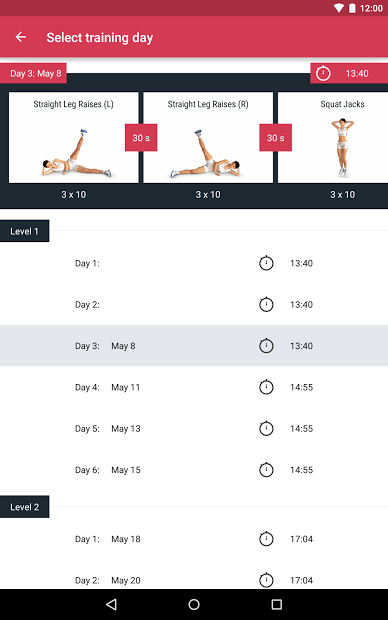
Task: Click the stopwatch icon for Level 1 Day 1
Action: point(266,263)
